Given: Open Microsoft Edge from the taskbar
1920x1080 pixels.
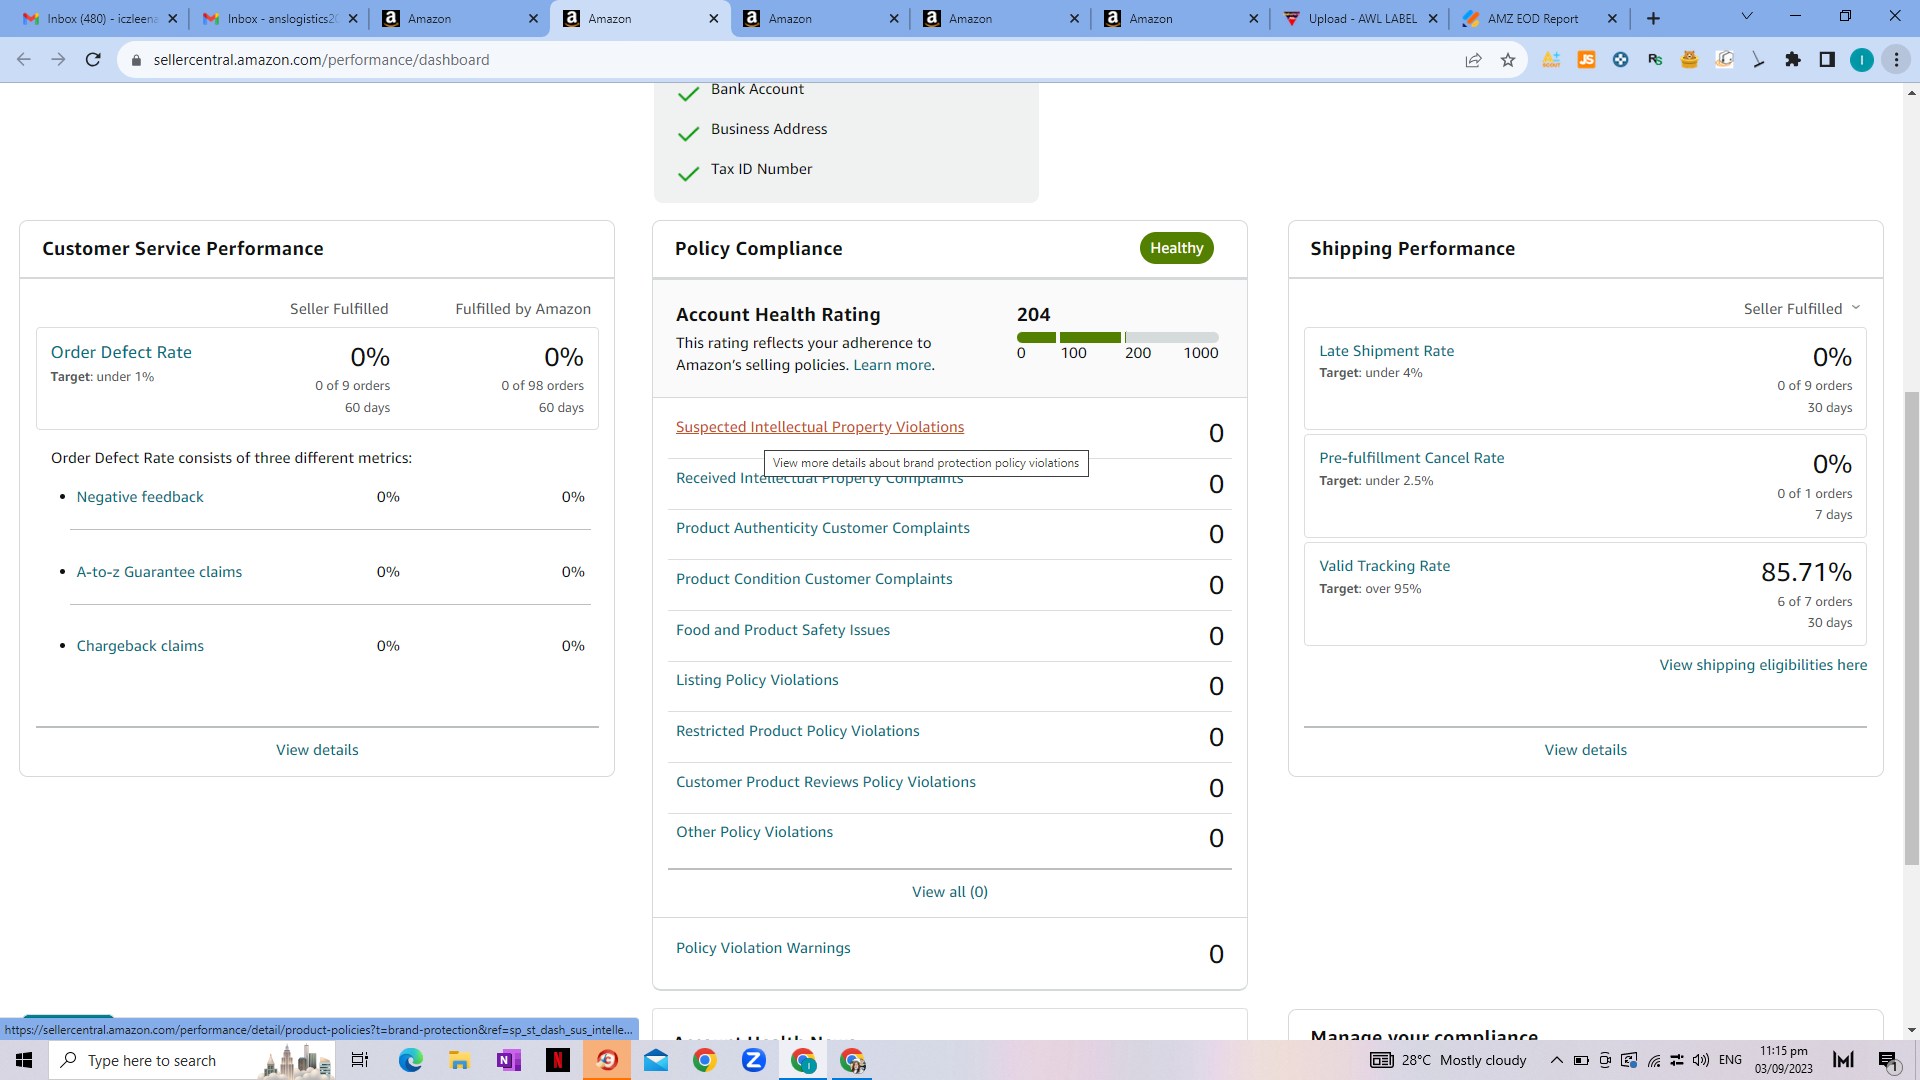Looking at the screenshot, I should (410, 1060).
